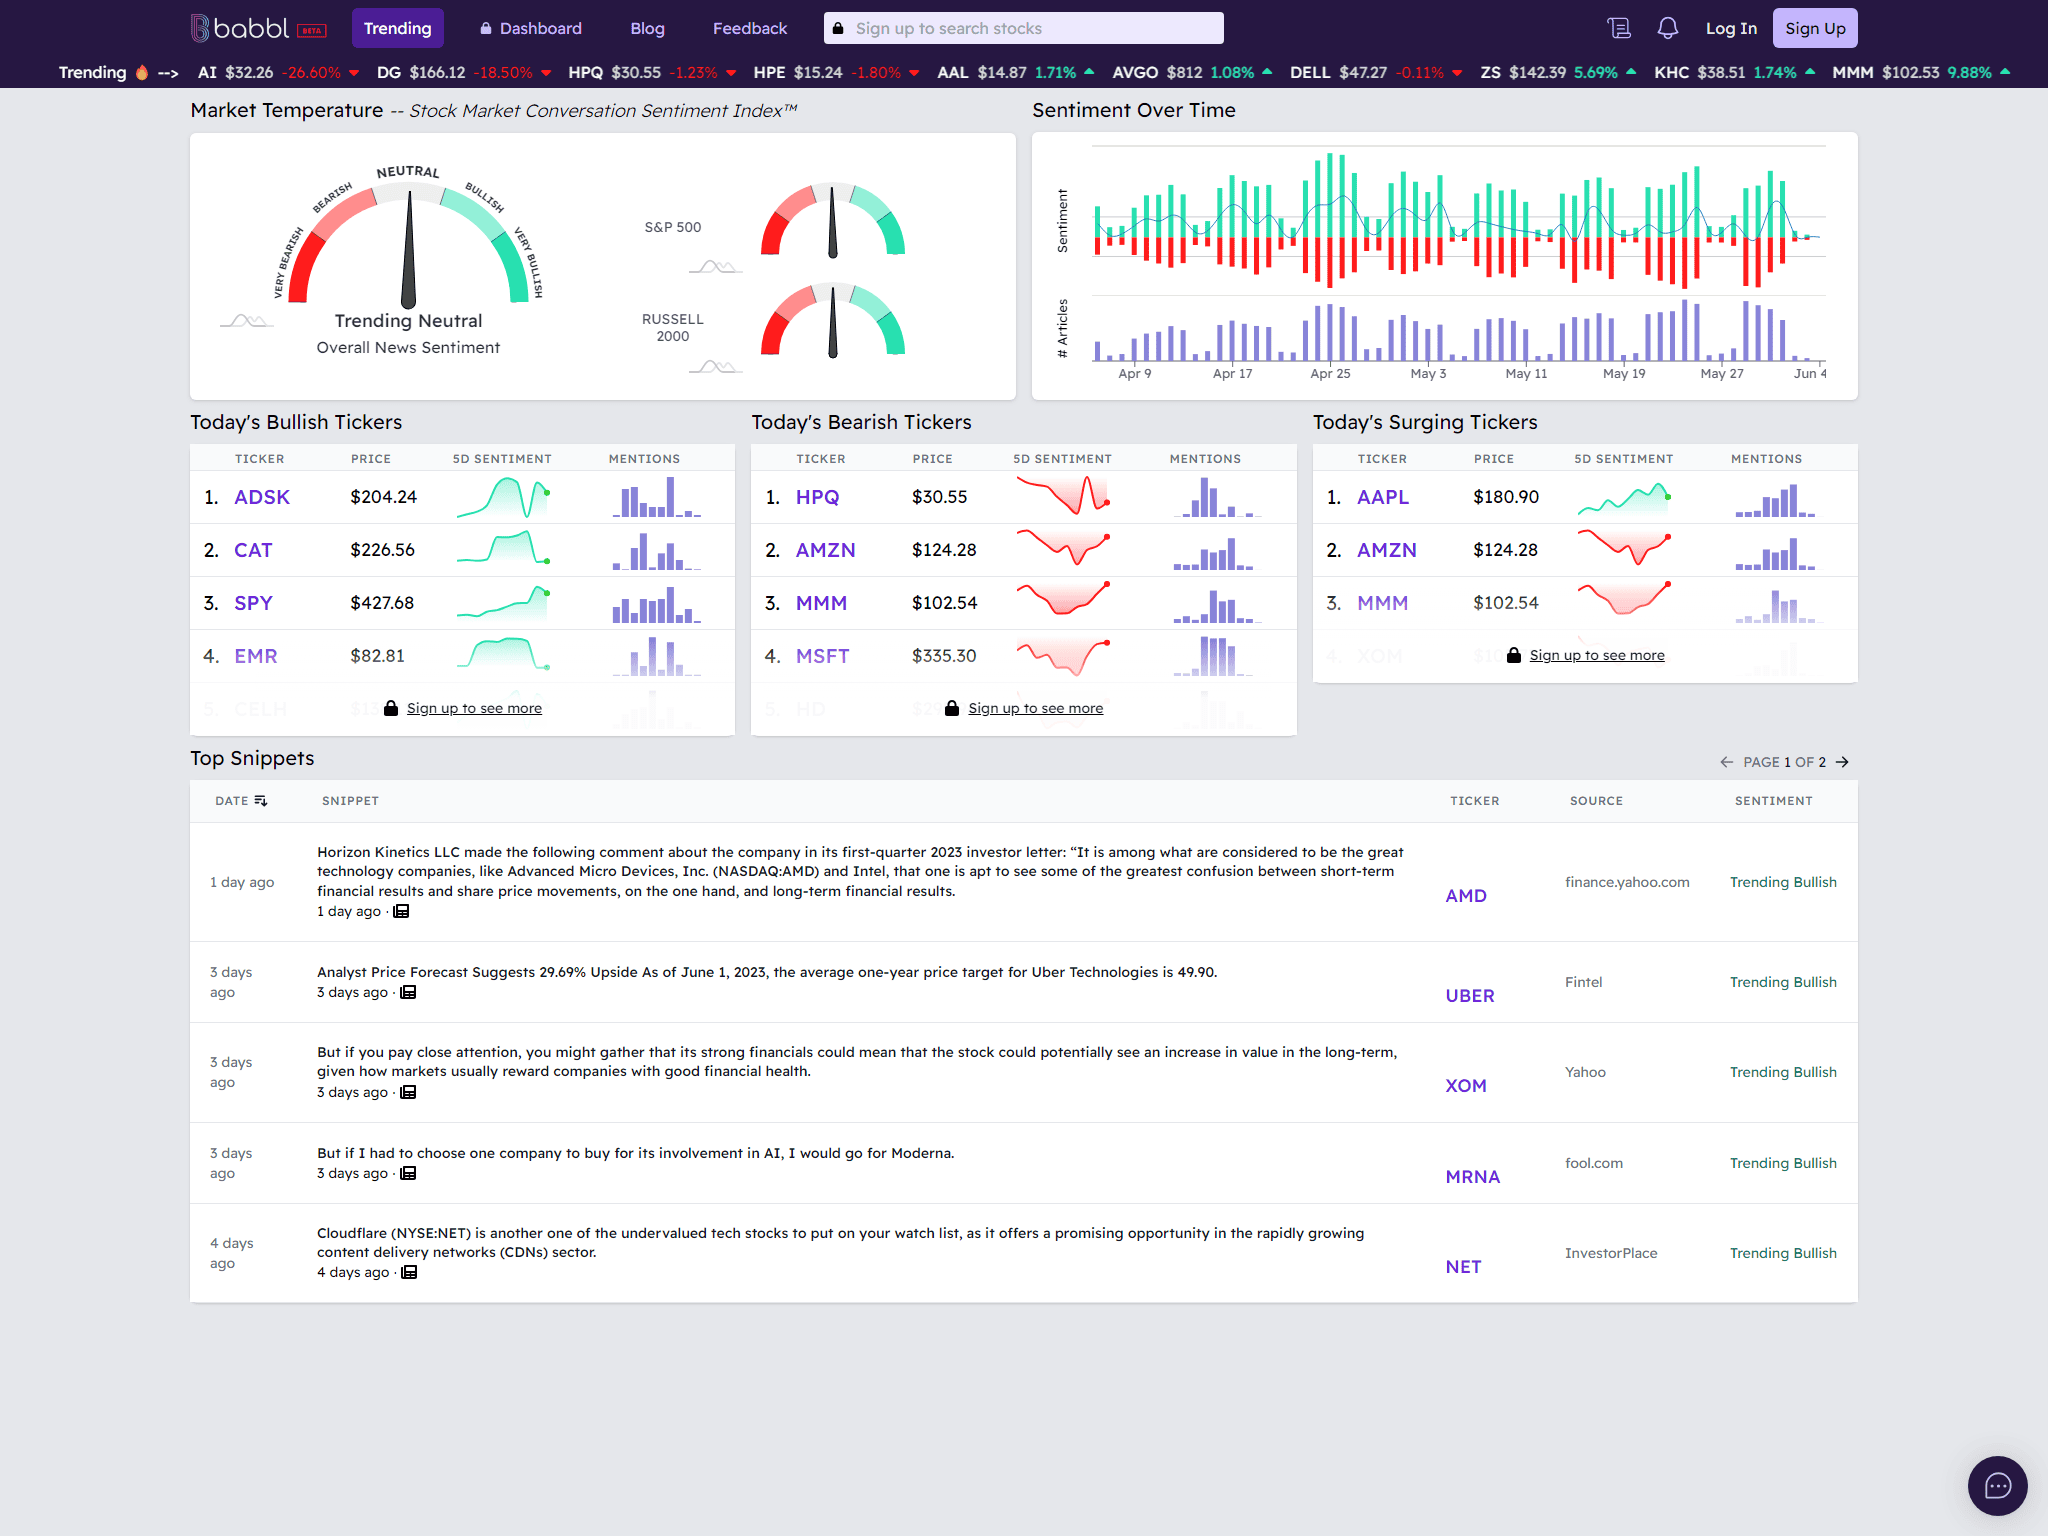This screenshot has width=2048, height=1536.
Task: Click the S&P 500 sentiment gauge
Action: point(833,220)
